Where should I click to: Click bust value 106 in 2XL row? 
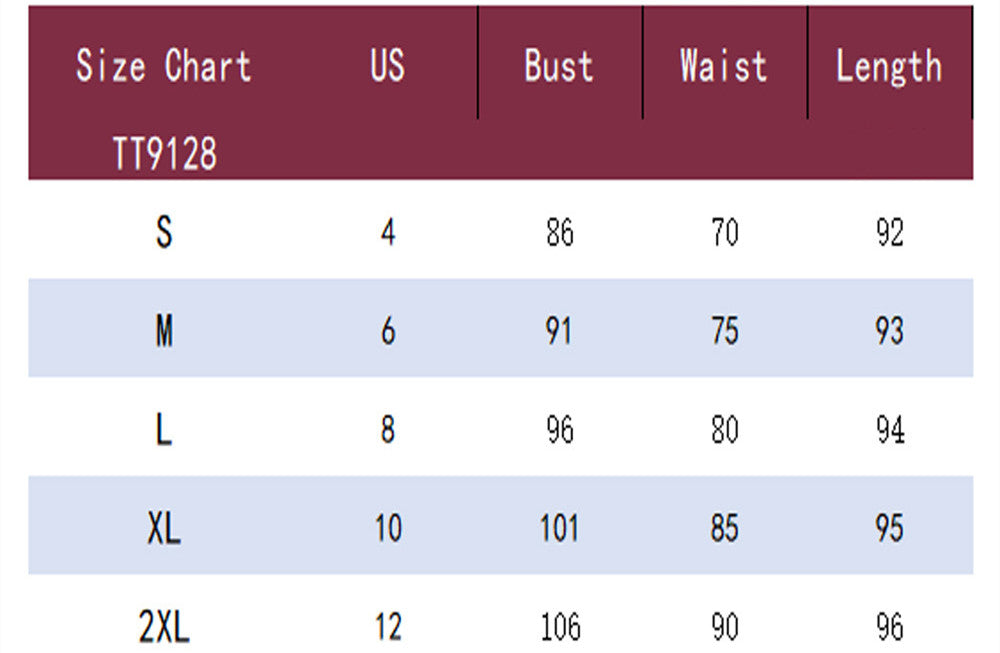coord(559,627)
